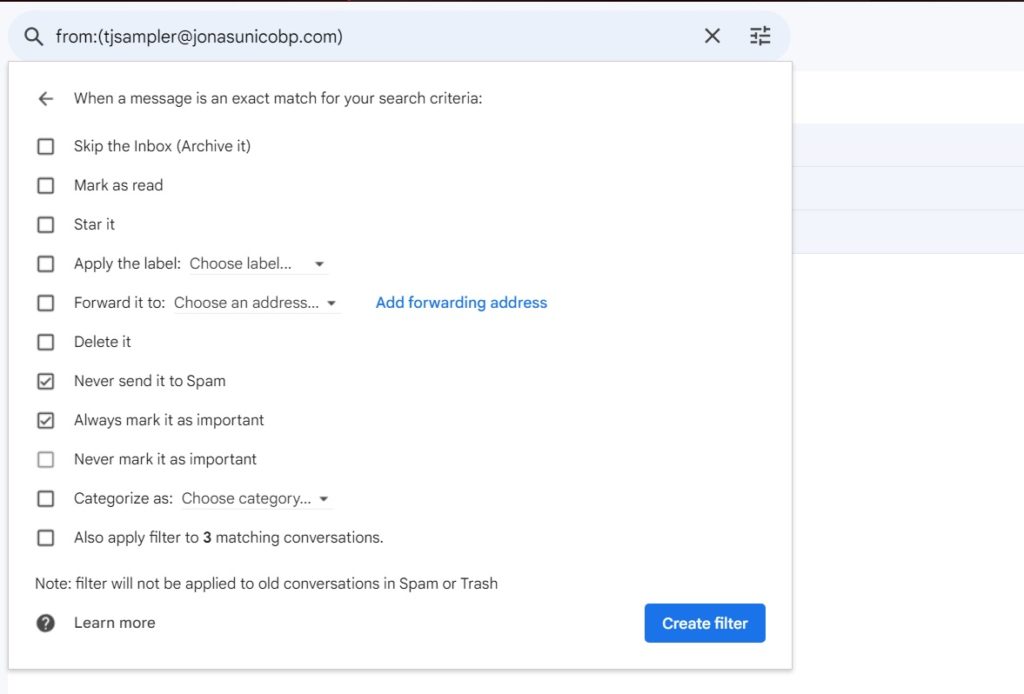Enable Skip the Inbox checkbox
Image resolution: width=1024 pixels, height=694 pixels.
tap(45, 147)
